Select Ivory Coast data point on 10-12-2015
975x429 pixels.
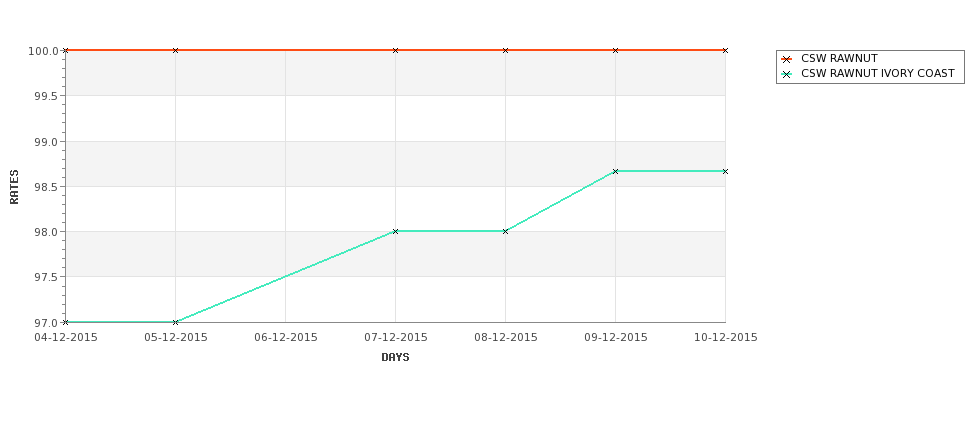click(x=726, y=171)
